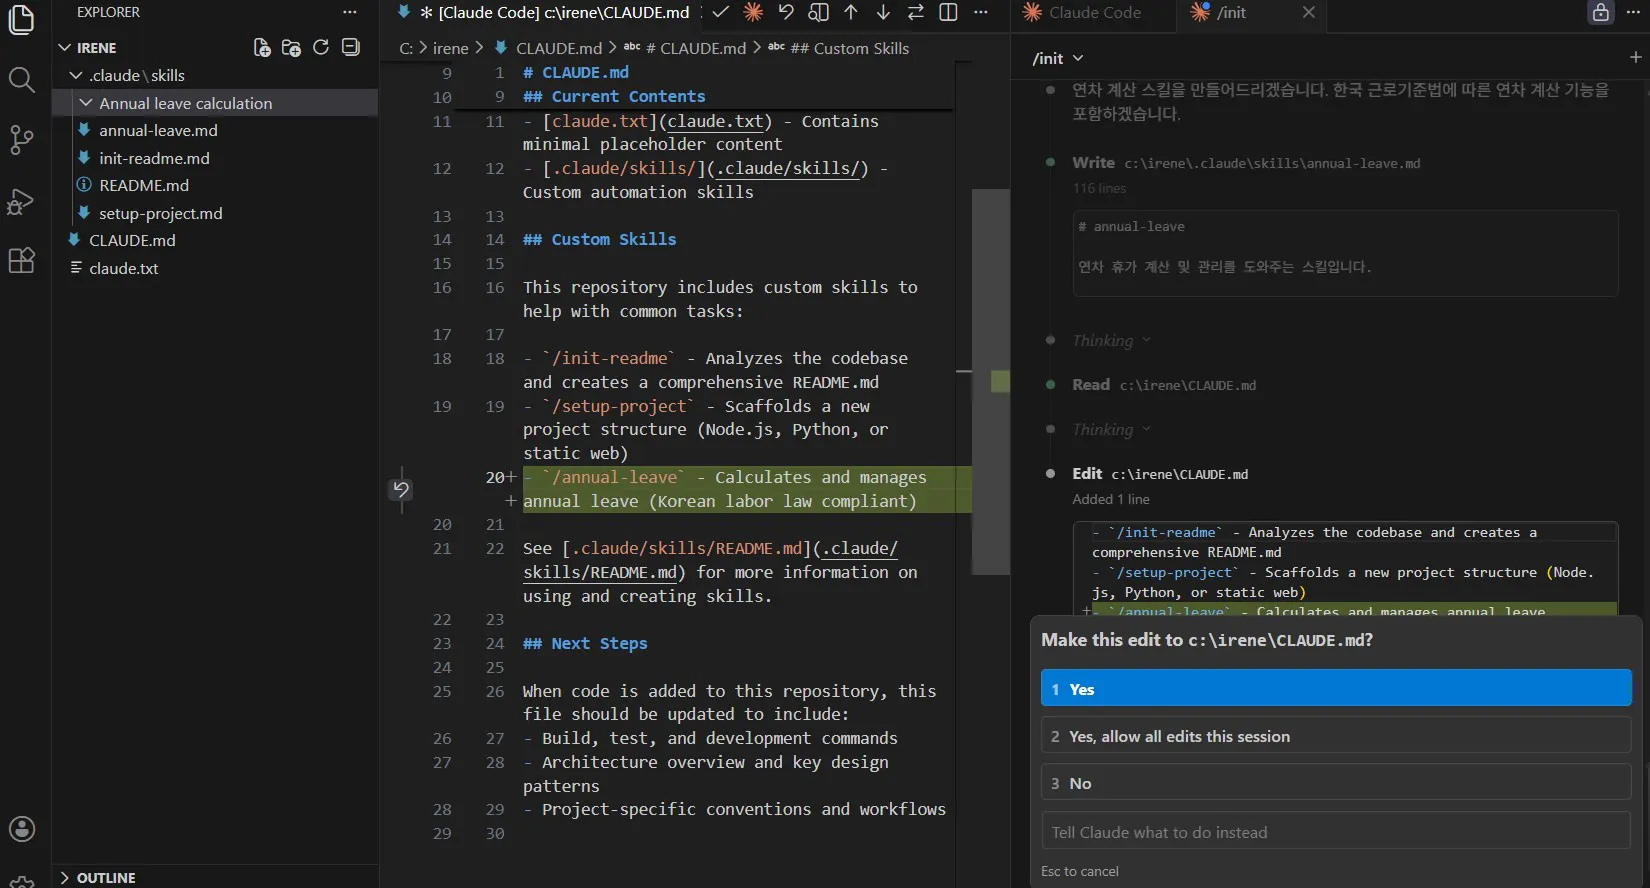This screenshot has height=888, width=1650.
Task: Go to the next change with down arrow
Action: (x=883, y=12)
